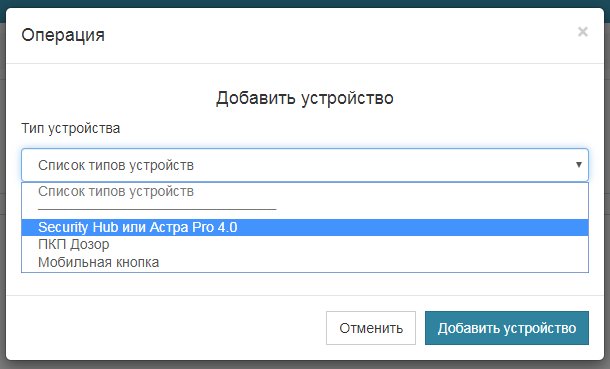The image size is (610, 369).
Task: Click blank space right of the Мобильная кнопка entry
Action: point(373,262)
